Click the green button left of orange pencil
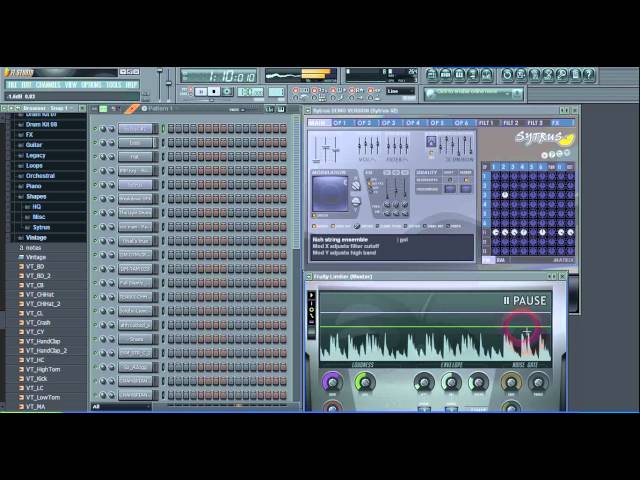 [103, 109]
